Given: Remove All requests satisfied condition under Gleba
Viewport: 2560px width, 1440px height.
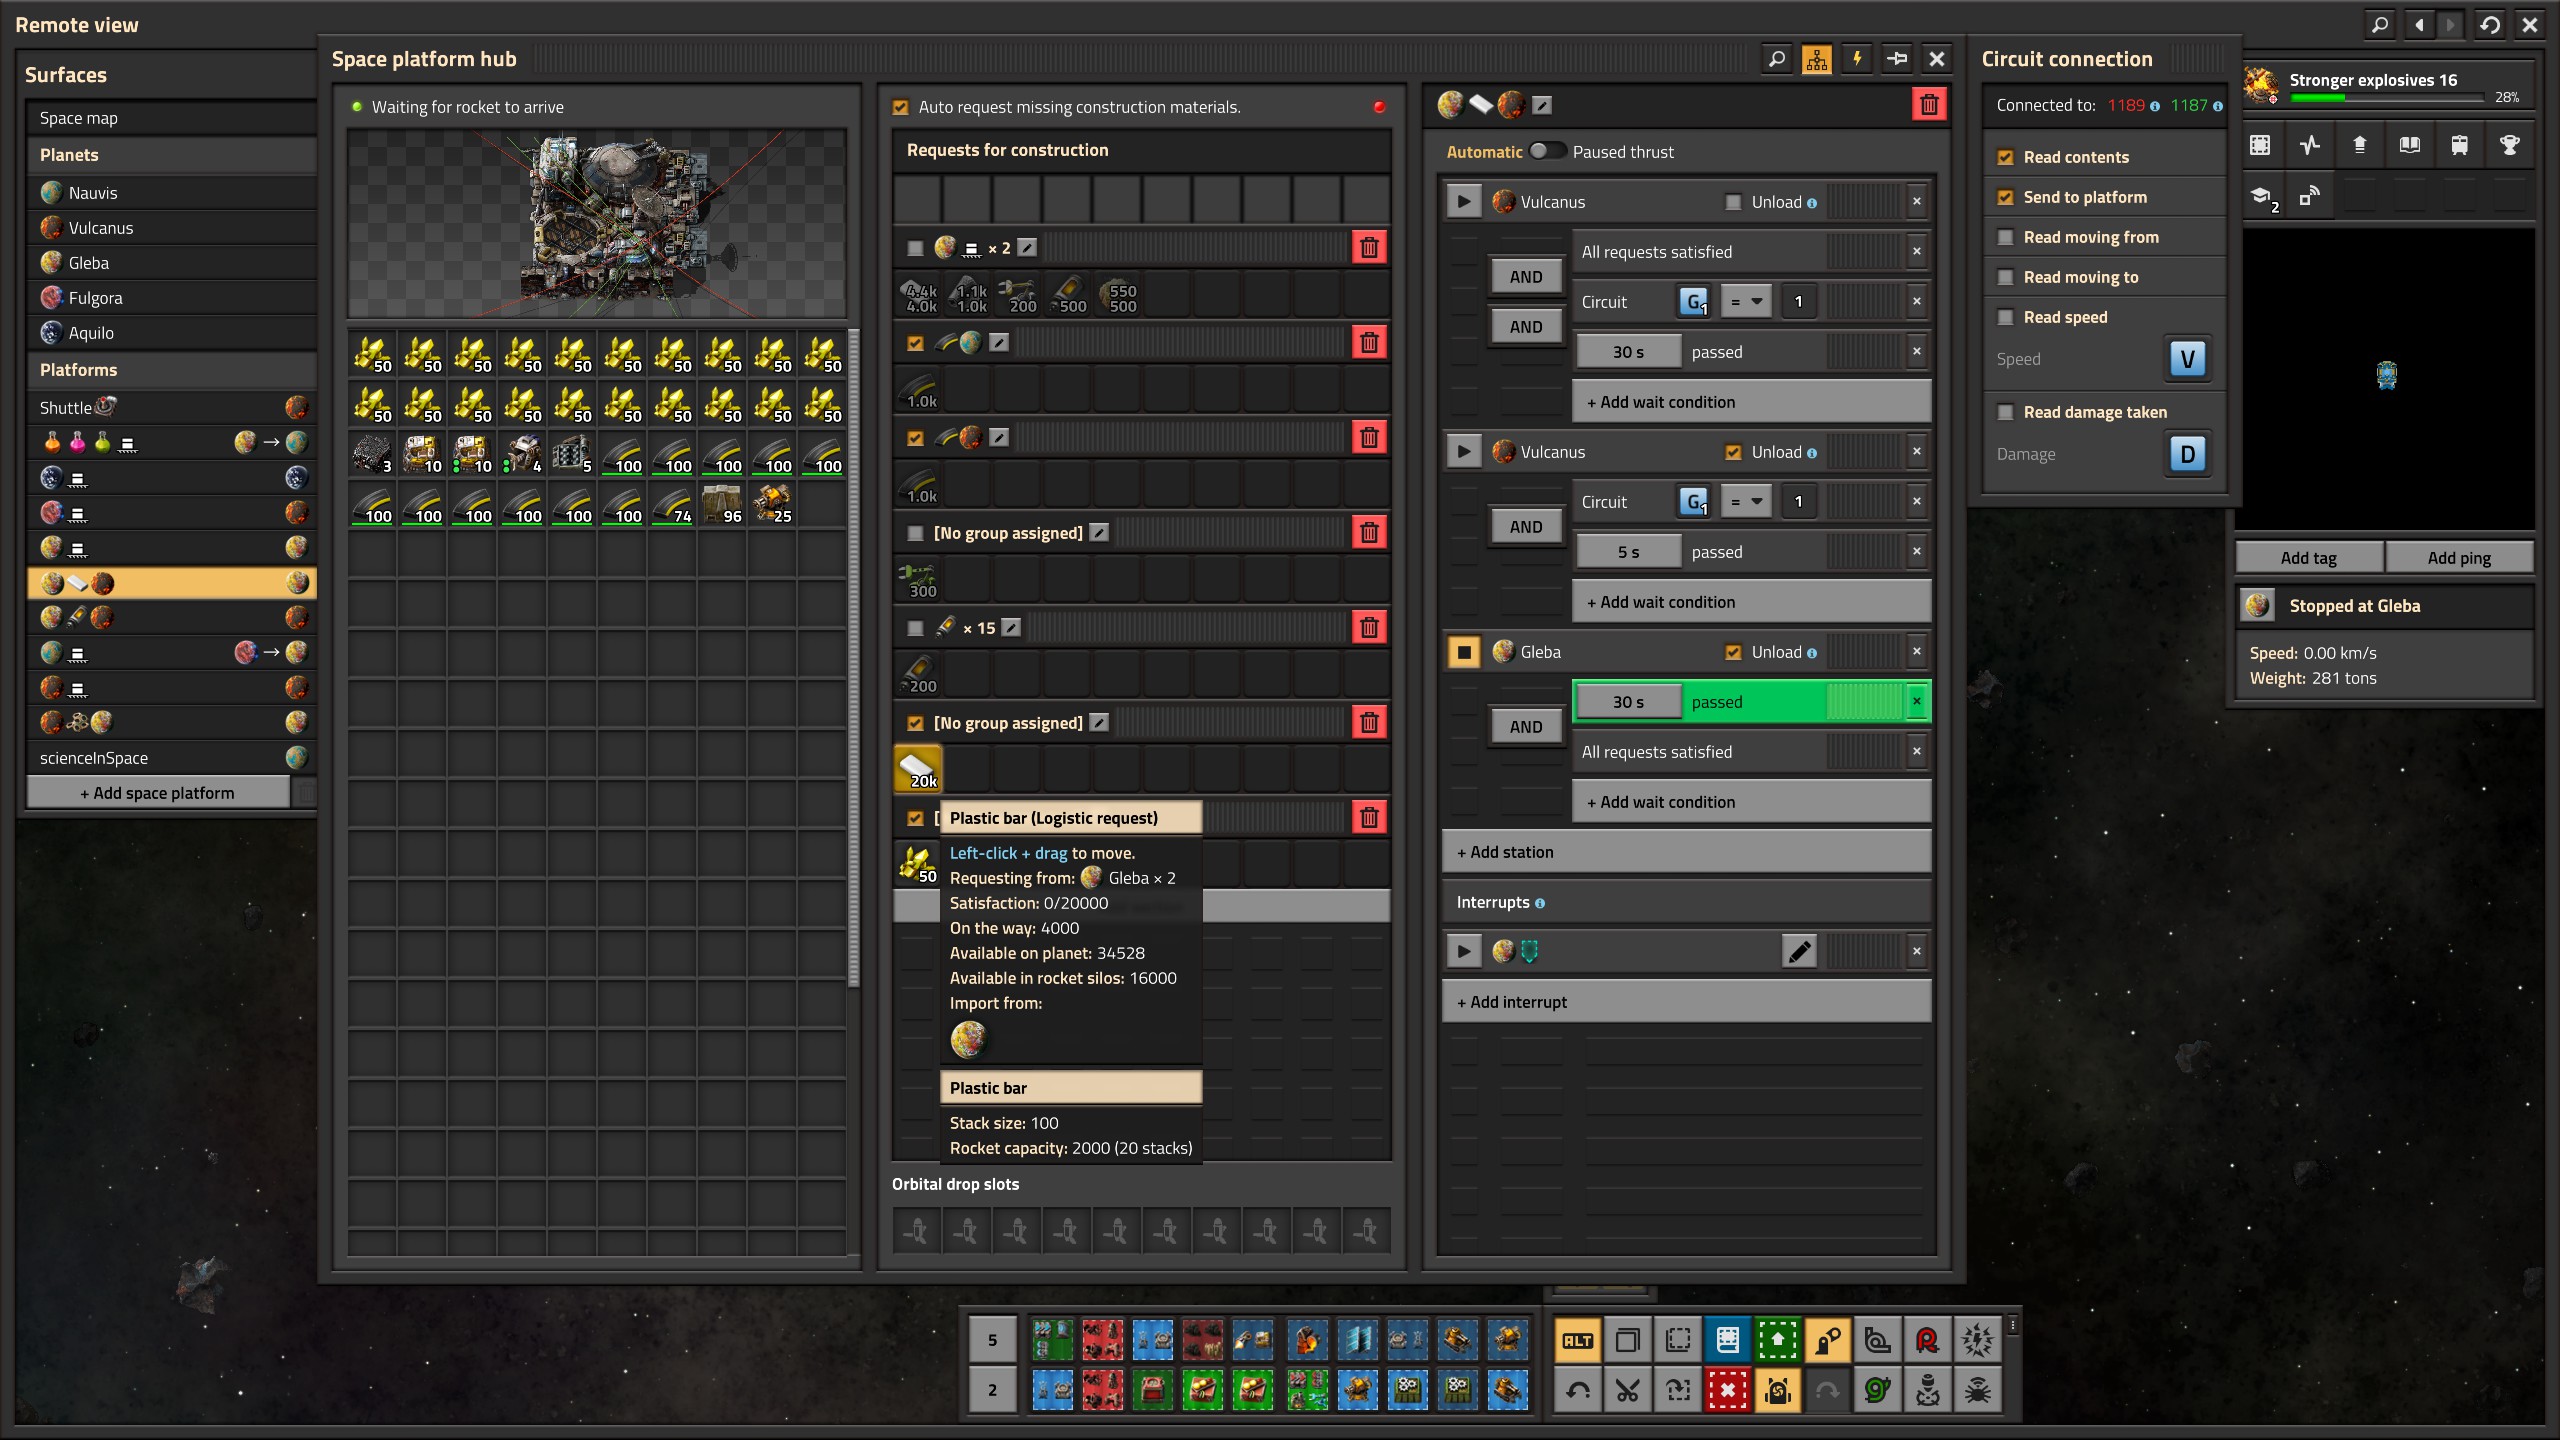Looking at the screenshot, I should 1916,751.
